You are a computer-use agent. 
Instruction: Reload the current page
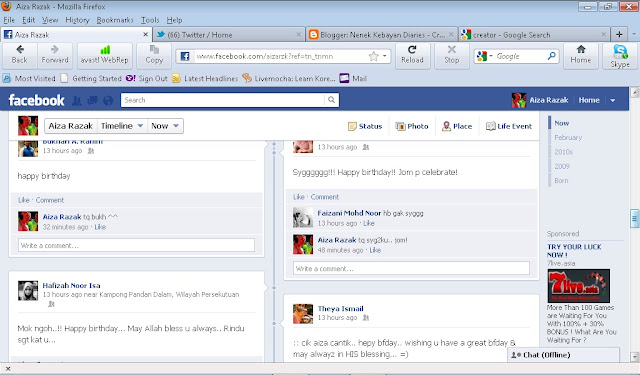click(x=412, y=55)
